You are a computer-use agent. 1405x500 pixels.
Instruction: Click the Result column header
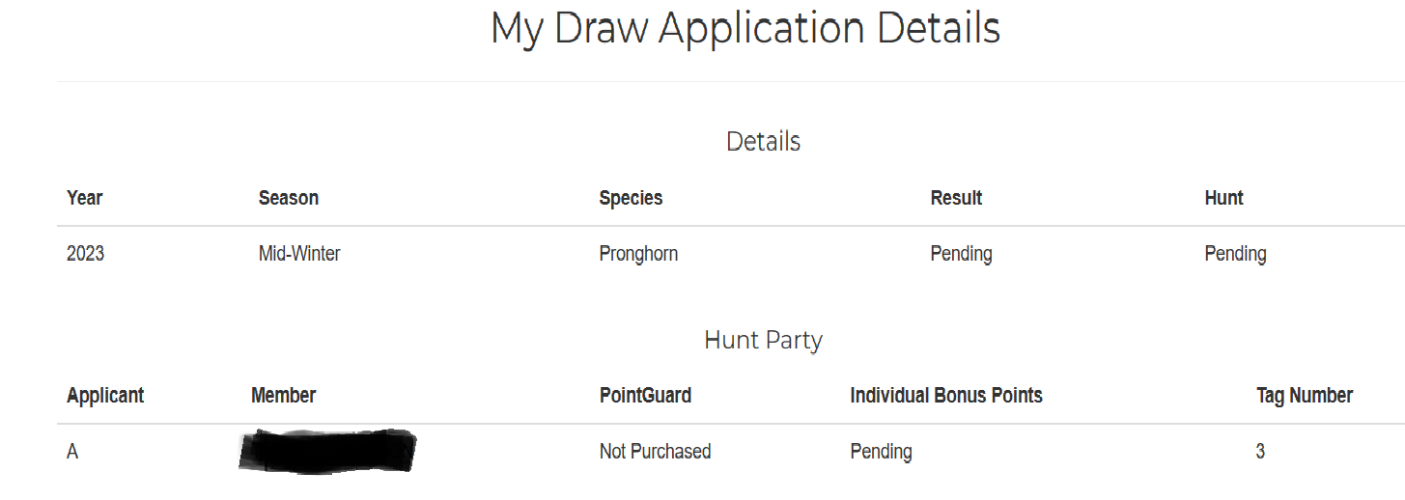tap(956, 198)
